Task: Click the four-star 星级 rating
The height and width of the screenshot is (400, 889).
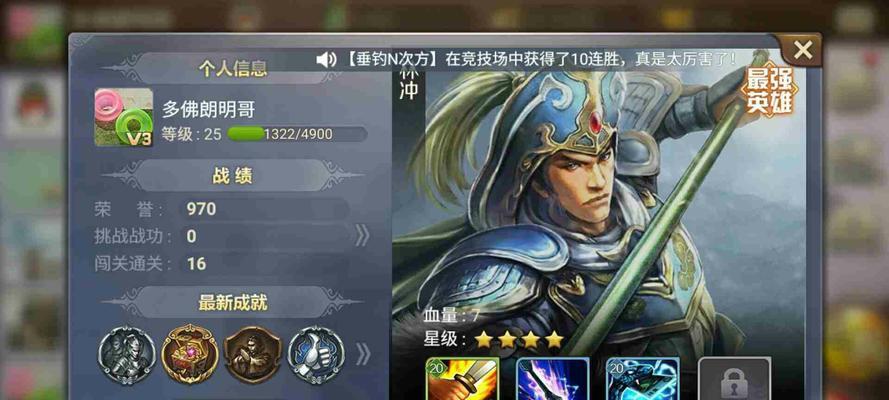Action: tap(519, 339)
